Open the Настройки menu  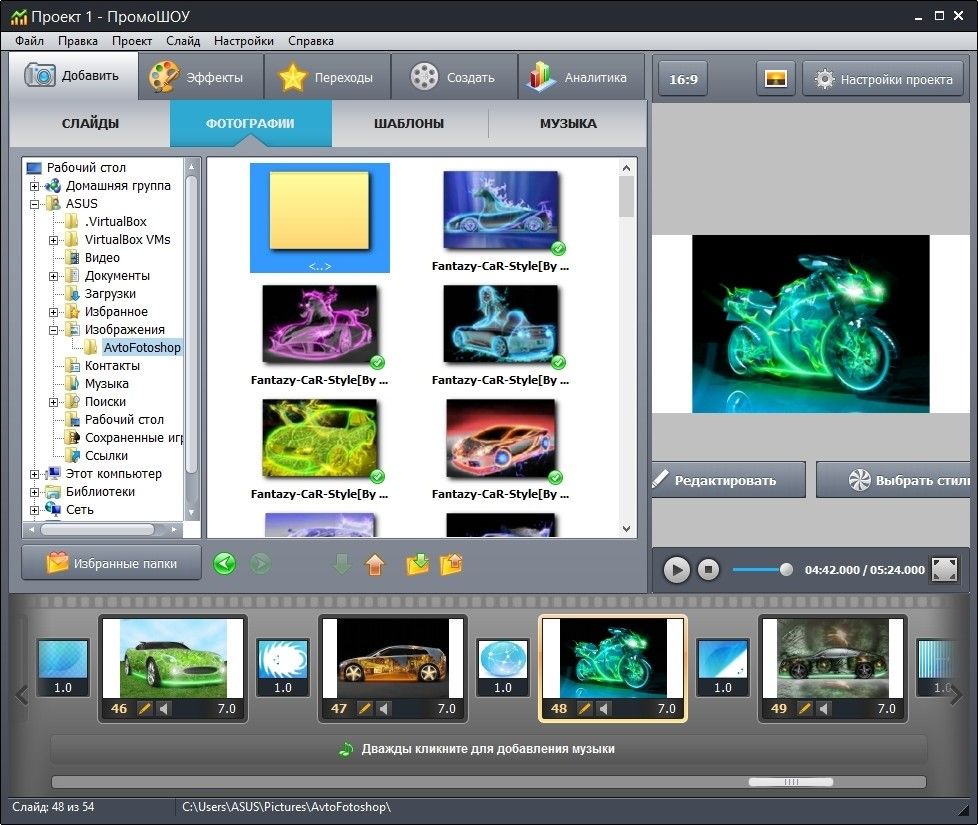tap(243, 41)
